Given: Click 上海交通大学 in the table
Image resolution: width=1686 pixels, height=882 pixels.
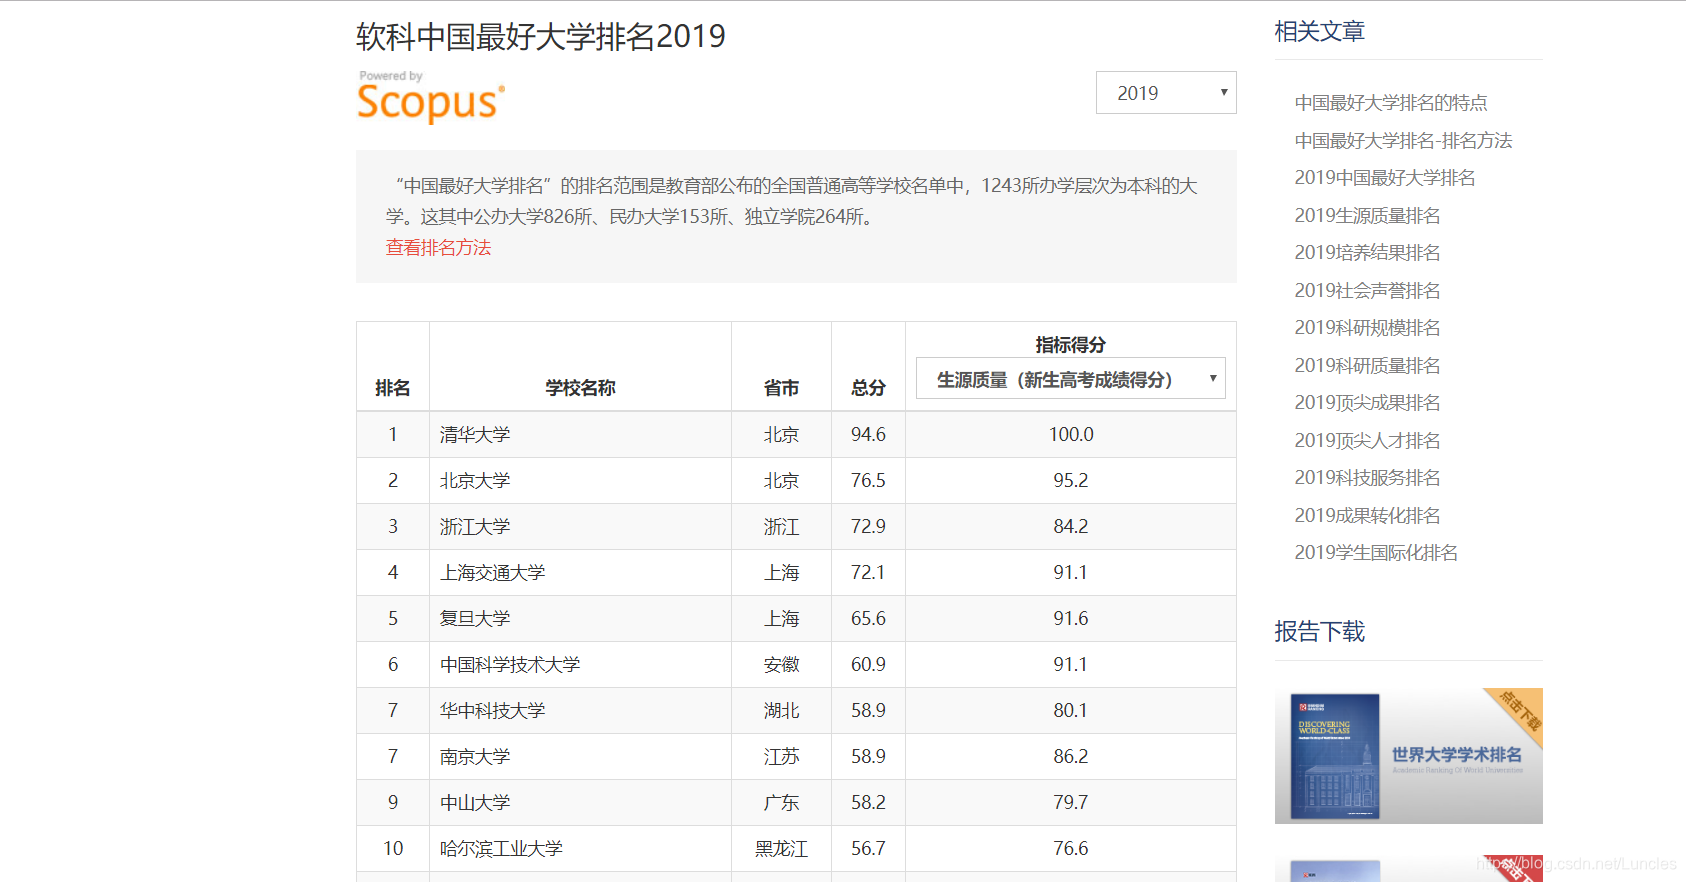Looking at the screenshot, I should pyautogui.click(x=492, y=573).
